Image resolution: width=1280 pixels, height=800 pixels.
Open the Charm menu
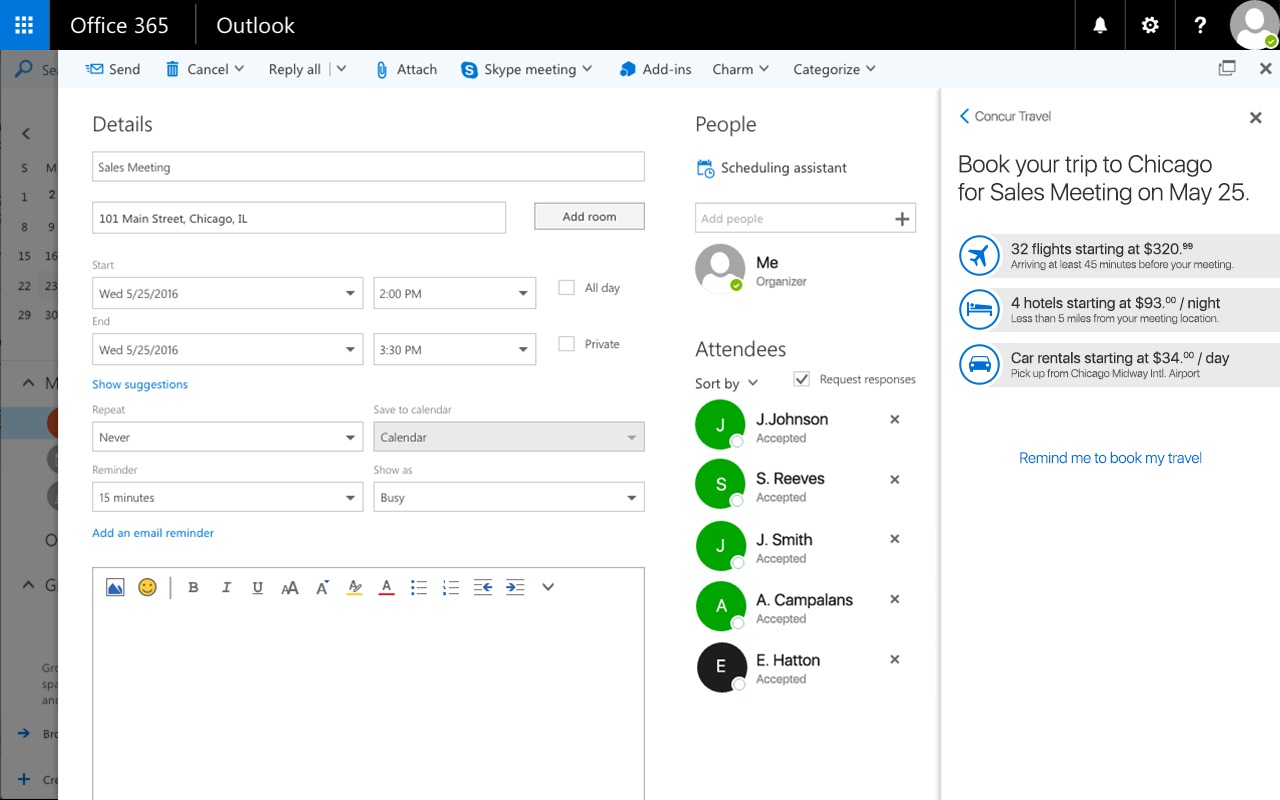[x=741, y=69]
